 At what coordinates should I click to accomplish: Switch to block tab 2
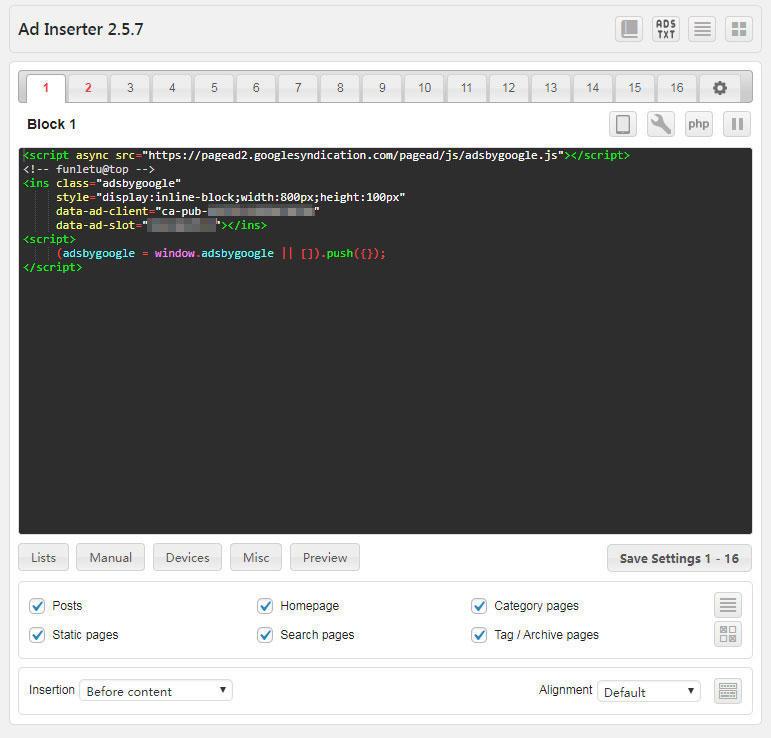(88, 88)
